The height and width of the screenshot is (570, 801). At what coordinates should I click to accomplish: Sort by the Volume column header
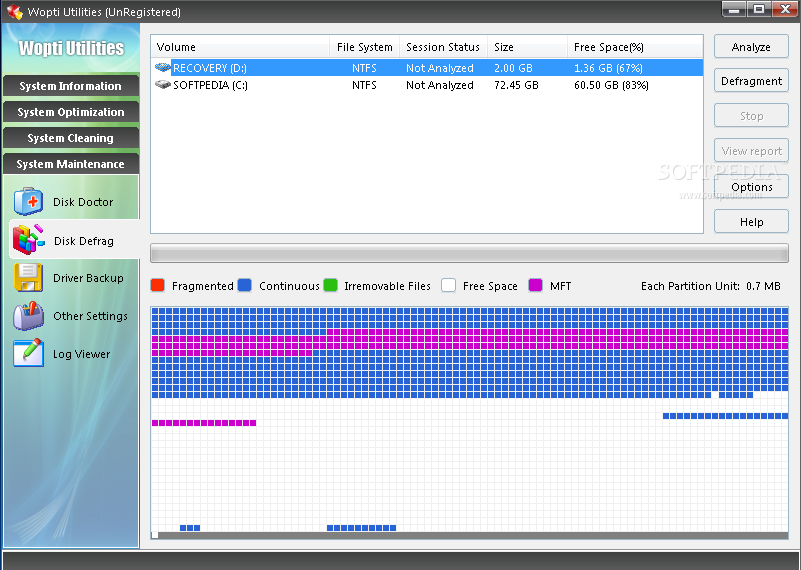tap(240, 47)
